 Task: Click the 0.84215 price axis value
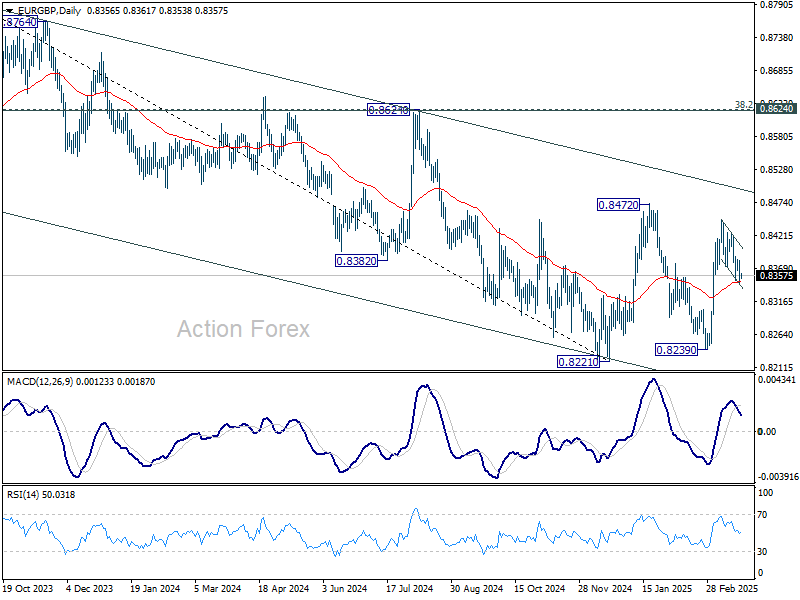777,236
